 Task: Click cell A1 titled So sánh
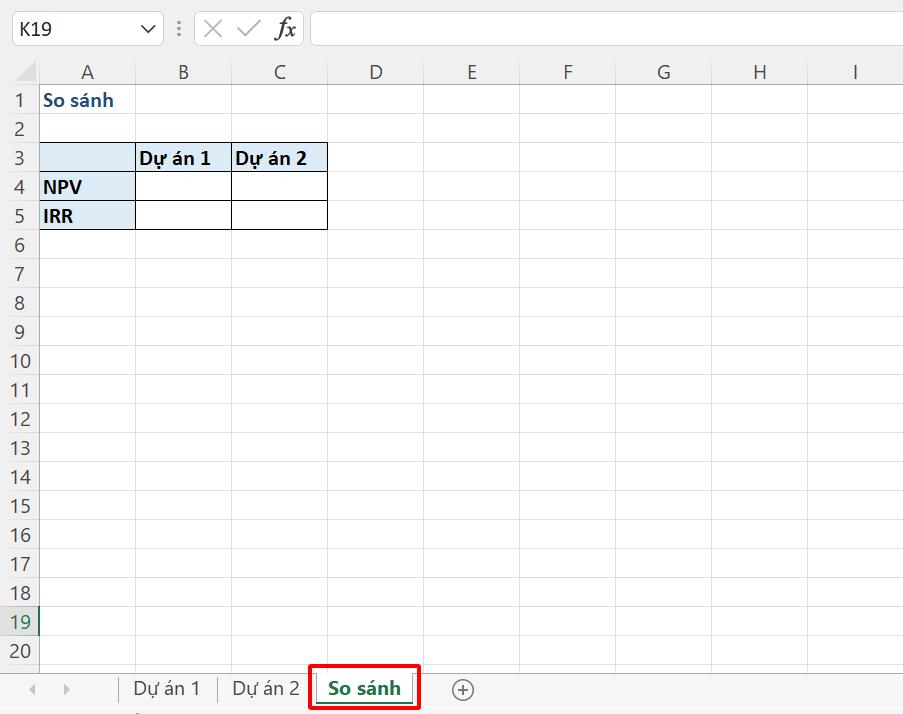[x=88, y=100]
